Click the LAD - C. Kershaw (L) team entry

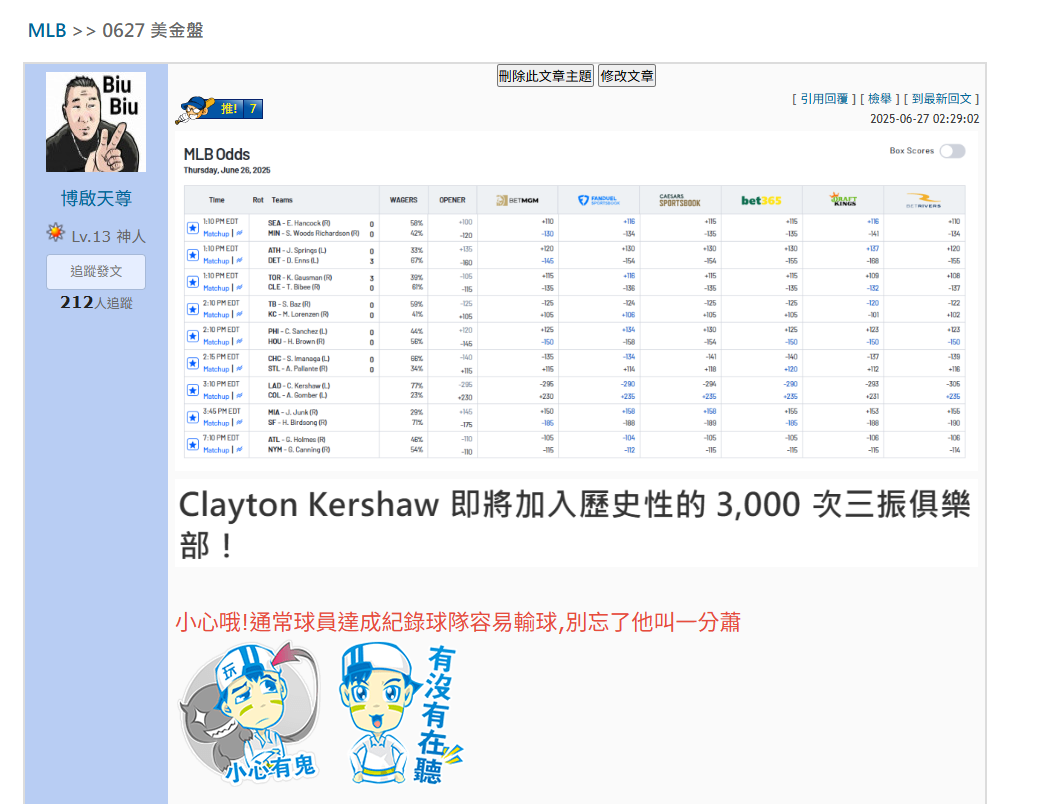coord(299,386)
